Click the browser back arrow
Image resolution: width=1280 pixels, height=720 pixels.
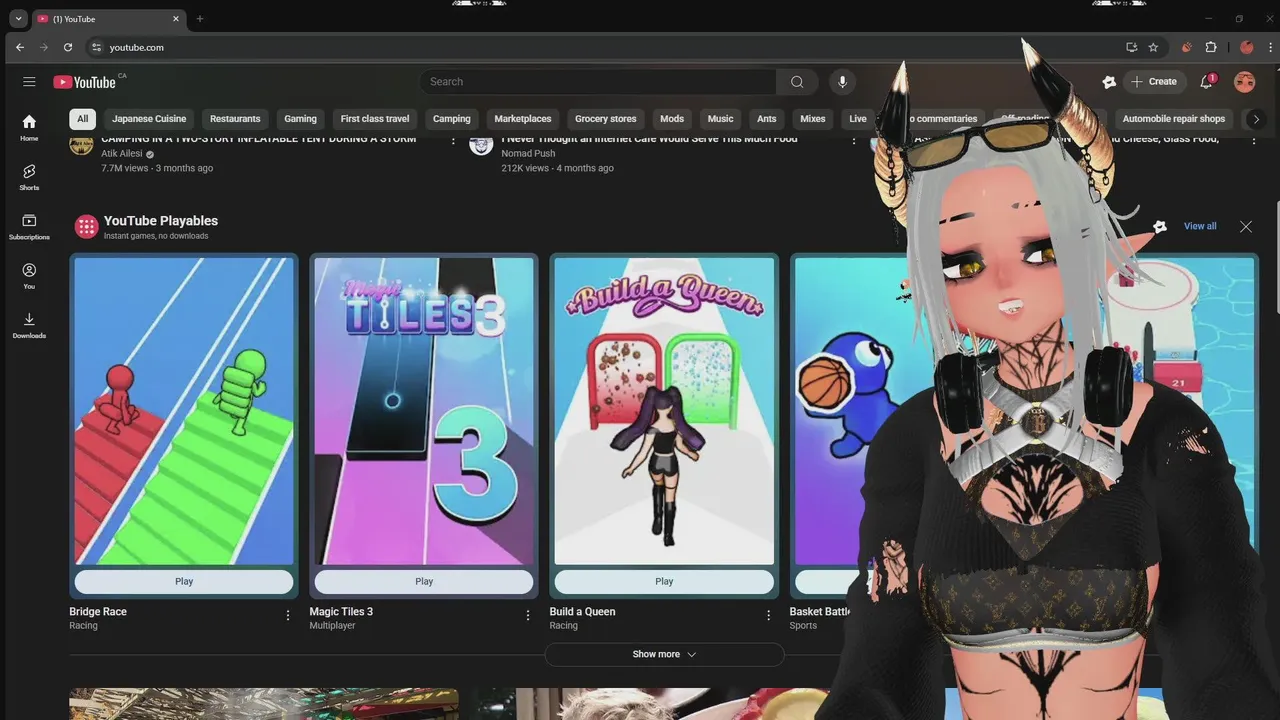click(x=20, y=47)
